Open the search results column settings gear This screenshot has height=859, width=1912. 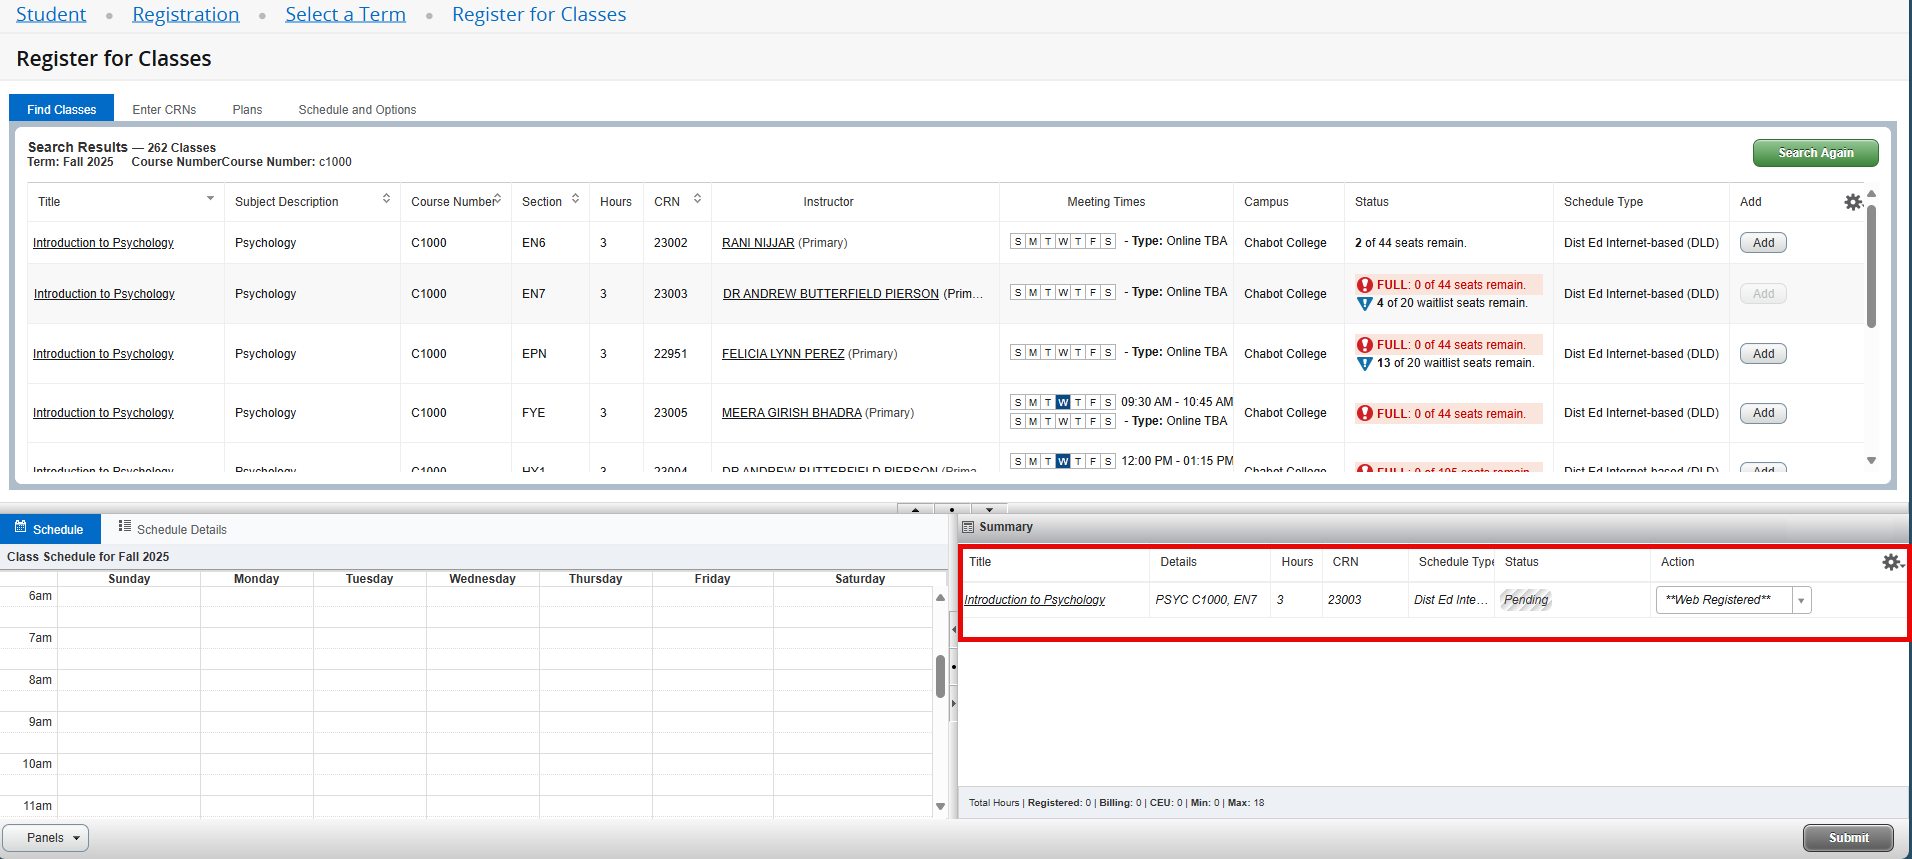click(x=1853, y=202)
